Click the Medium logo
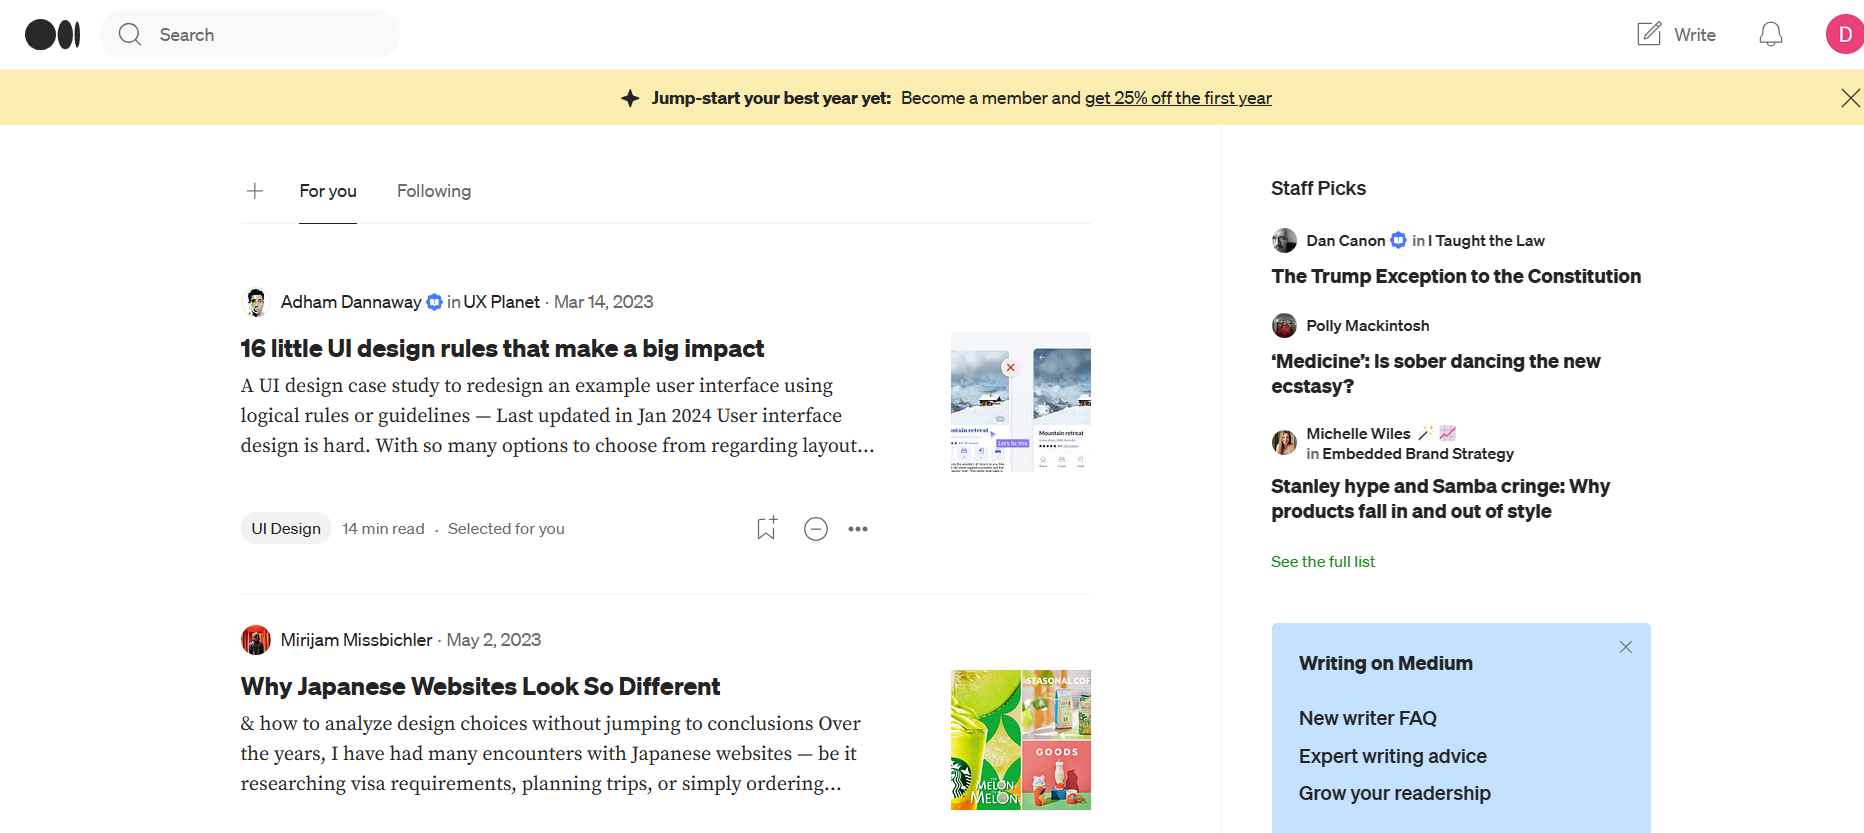Screen dimensions: 1864x833 point(52,35)
